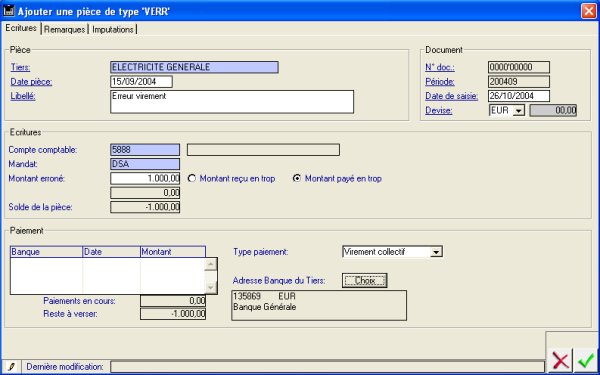Select 'Montant payé en trop' radio button
The width and height of the screenshot is (600, 375).
pyautogui.click(x=297, y=178)
